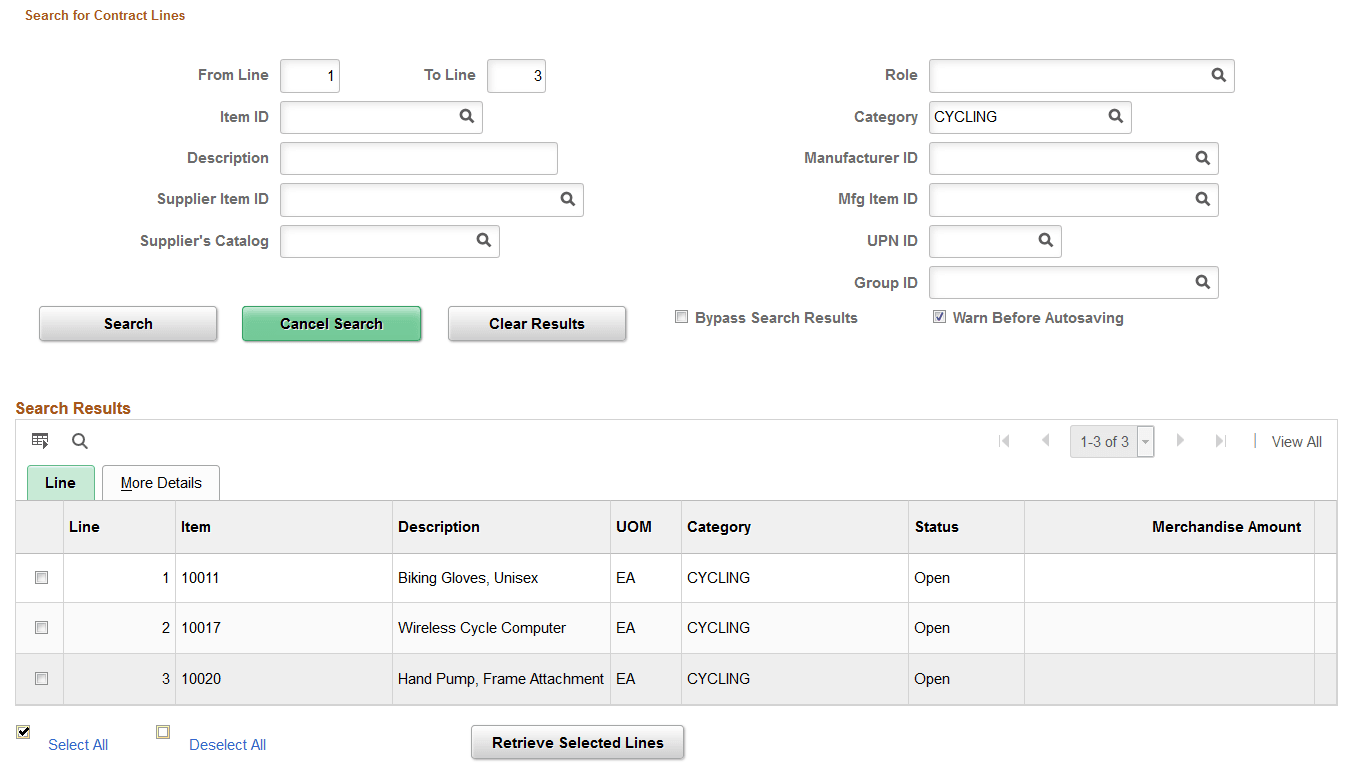The height and width of the screenshot is (769, 1356).
Task: Enable the Bypass Search Results checkbox
Action: (681, 316)
